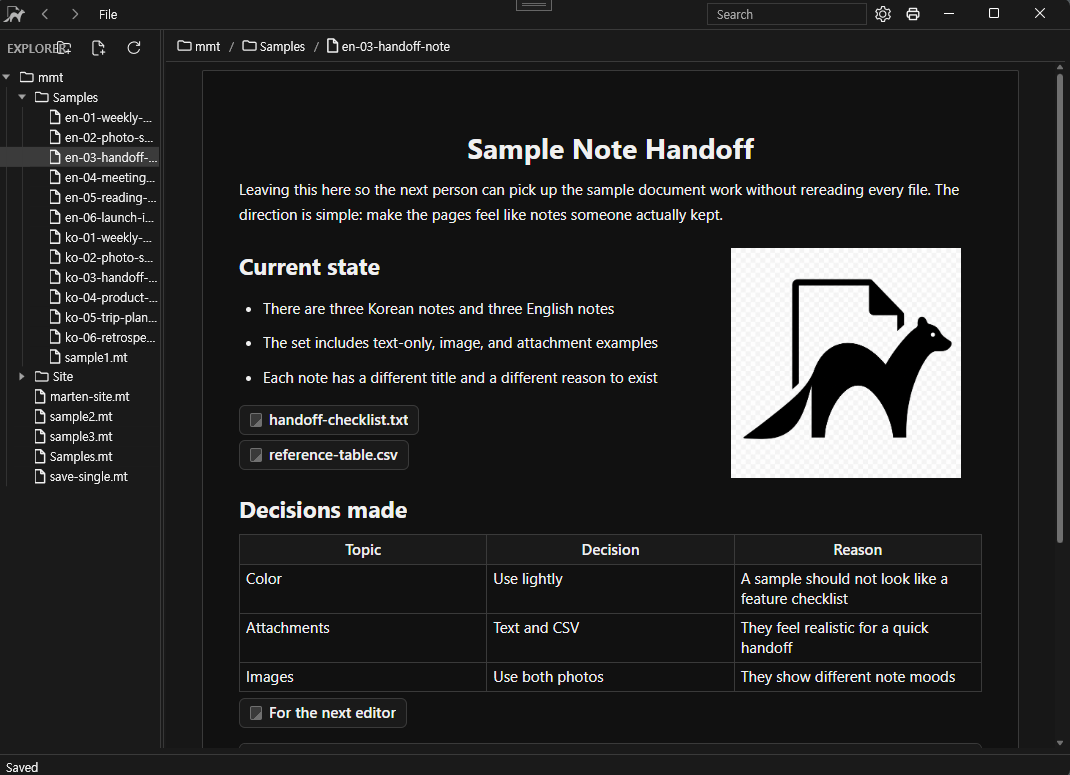Collapse the mmt root folder
This screenshot has height=775, width=1070.
6,77
